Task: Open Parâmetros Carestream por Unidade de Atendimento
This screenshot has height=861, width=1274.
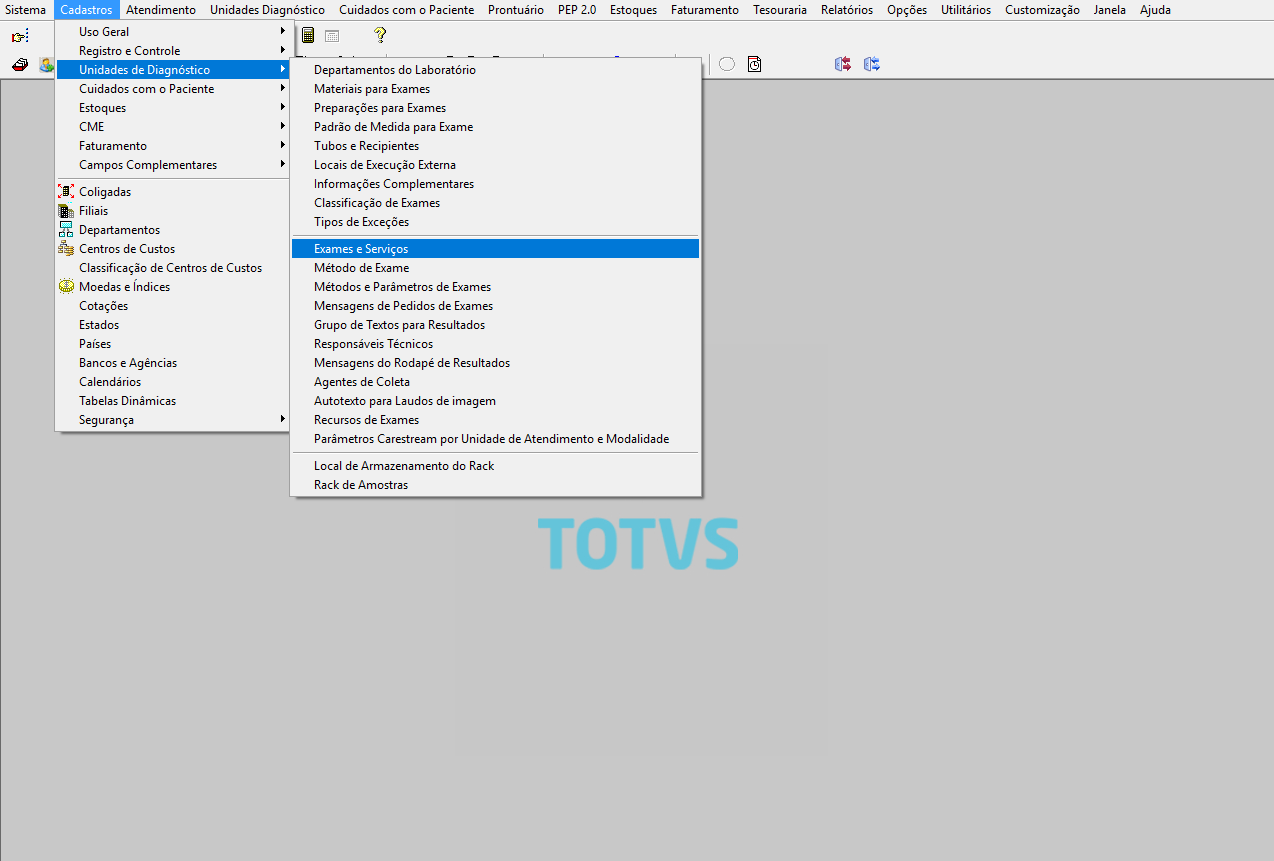Action: point(495,439)
